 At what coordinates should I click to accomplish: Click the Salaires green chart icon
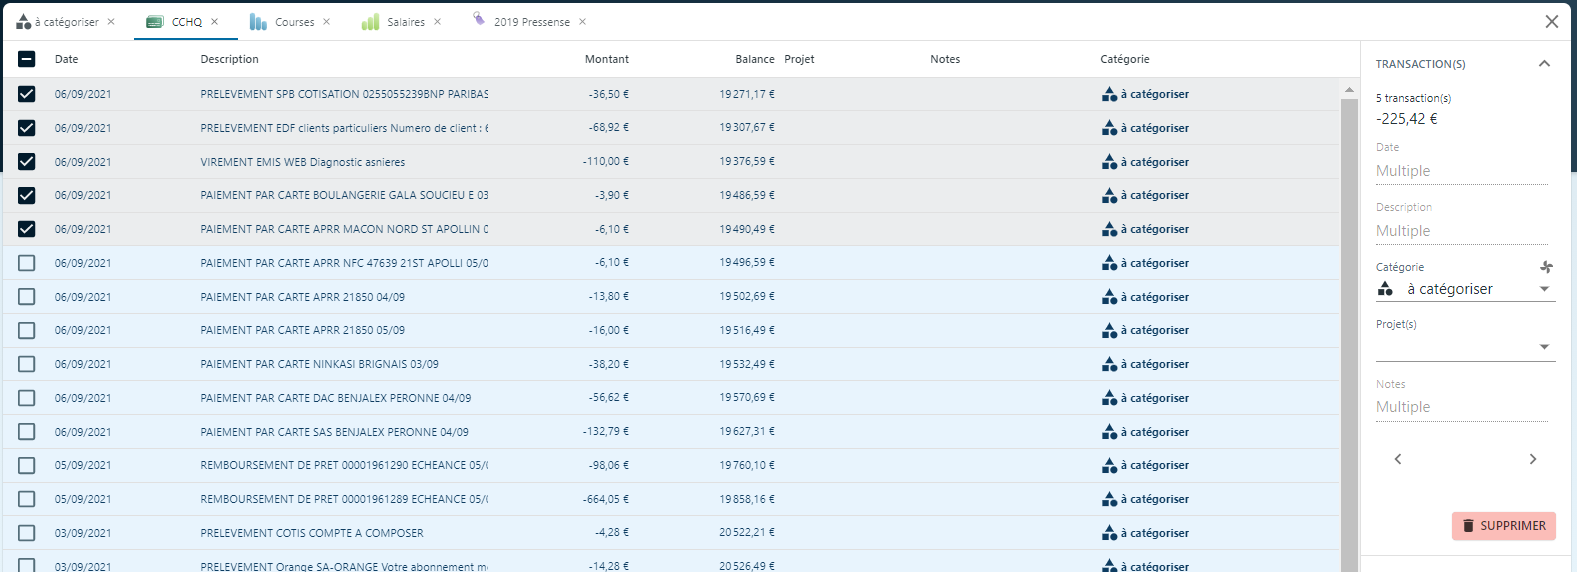pos(370,22)
